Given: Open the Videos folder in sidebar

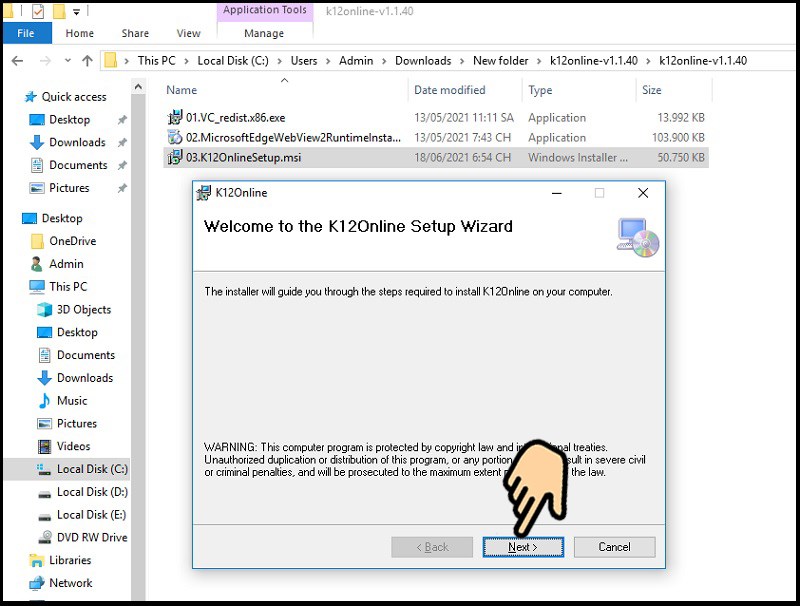Looking at the screenshot, I should (73, 446).
